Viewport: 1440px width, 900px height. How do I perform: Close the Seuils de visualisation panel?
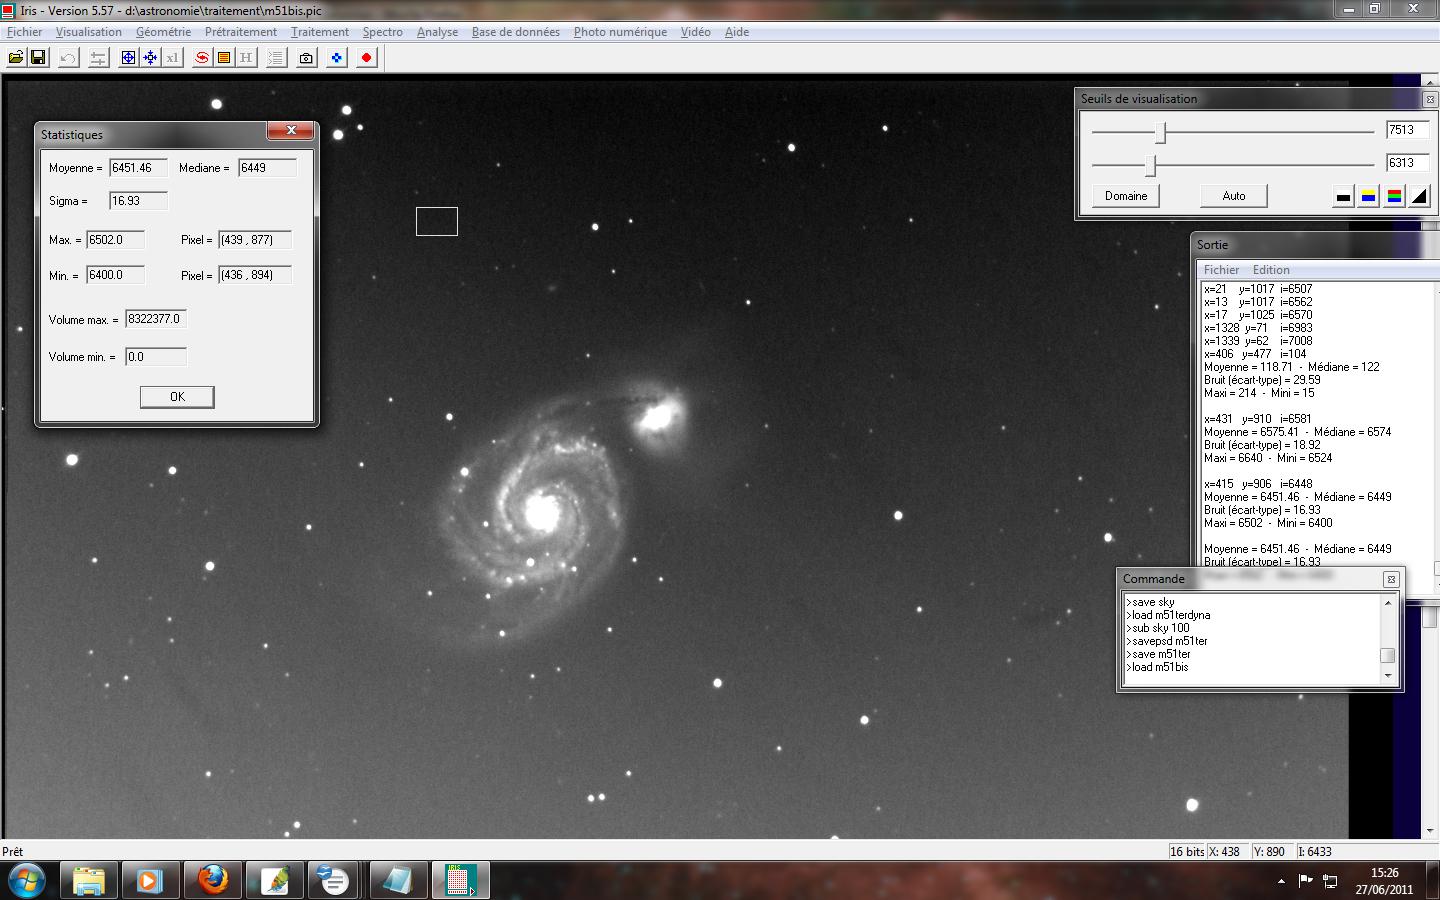[1430, 99]
